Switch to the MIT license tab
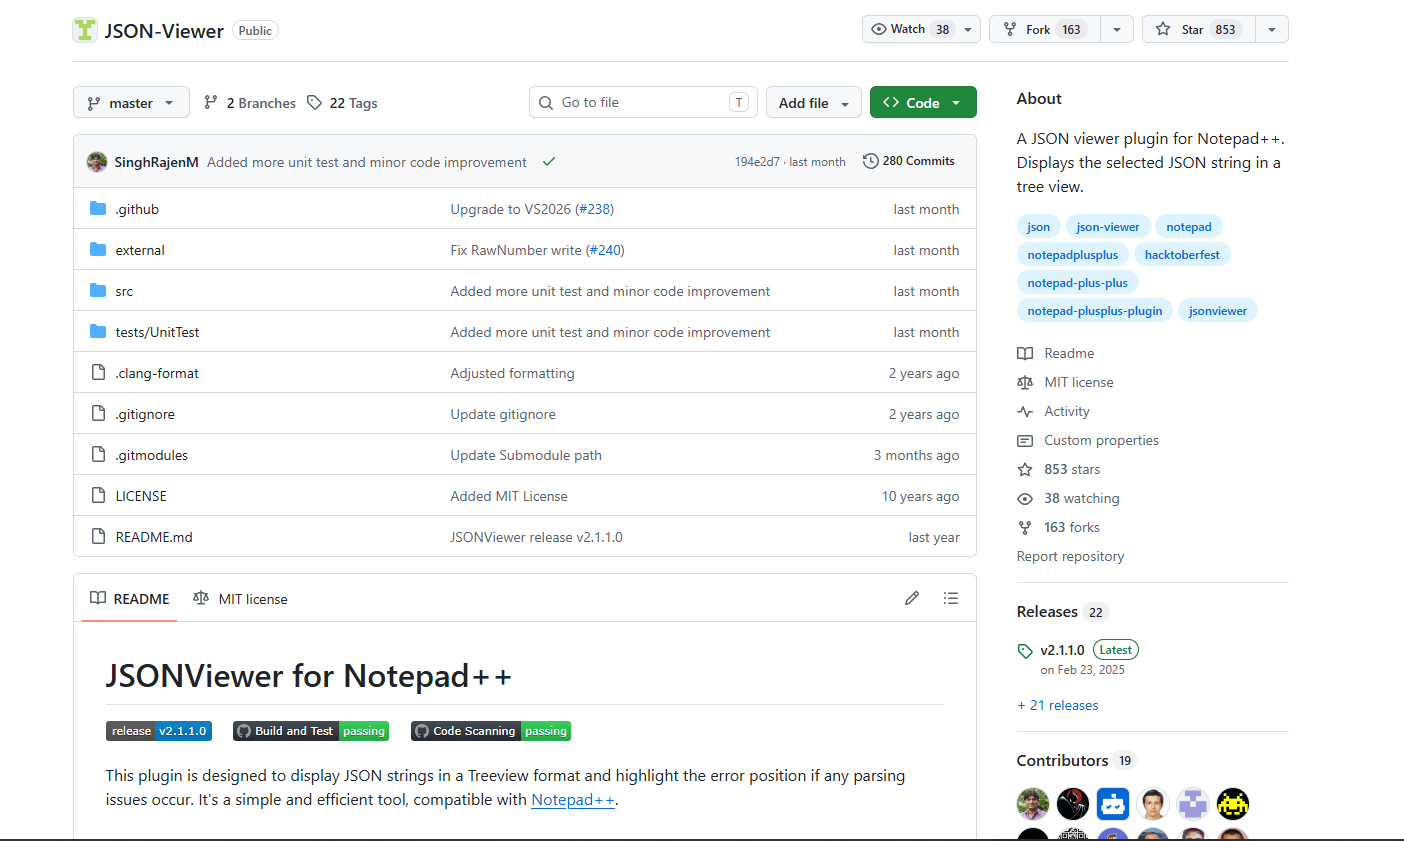Screen dimensions: 1404x841 click(240, 598)
